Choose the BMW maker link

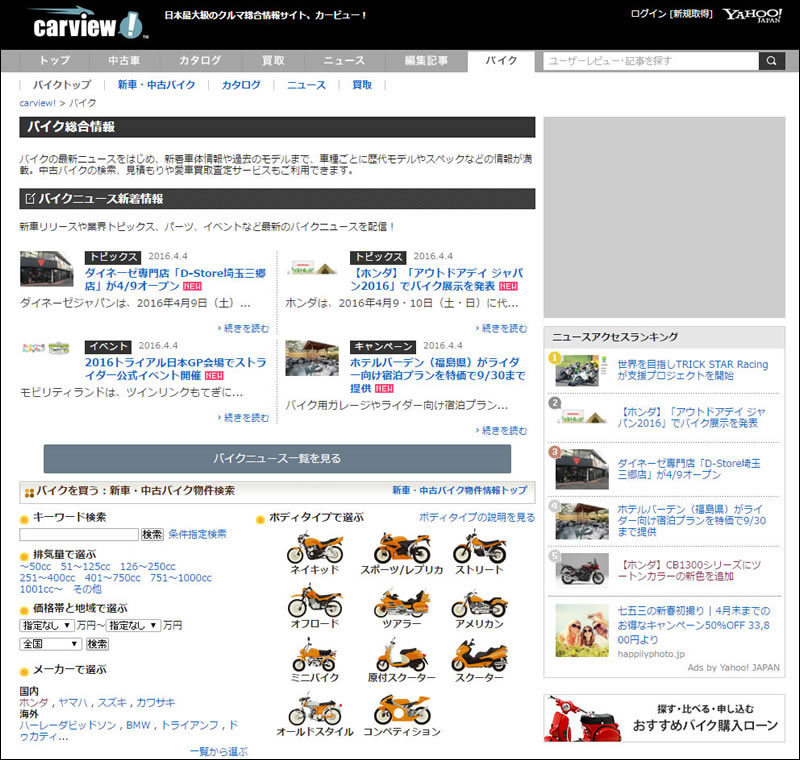[138, 725]
